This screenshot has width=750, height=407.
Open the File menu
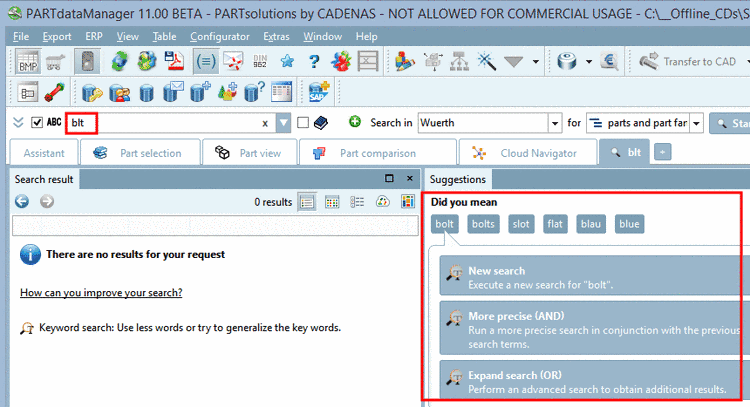coord(21,36)
